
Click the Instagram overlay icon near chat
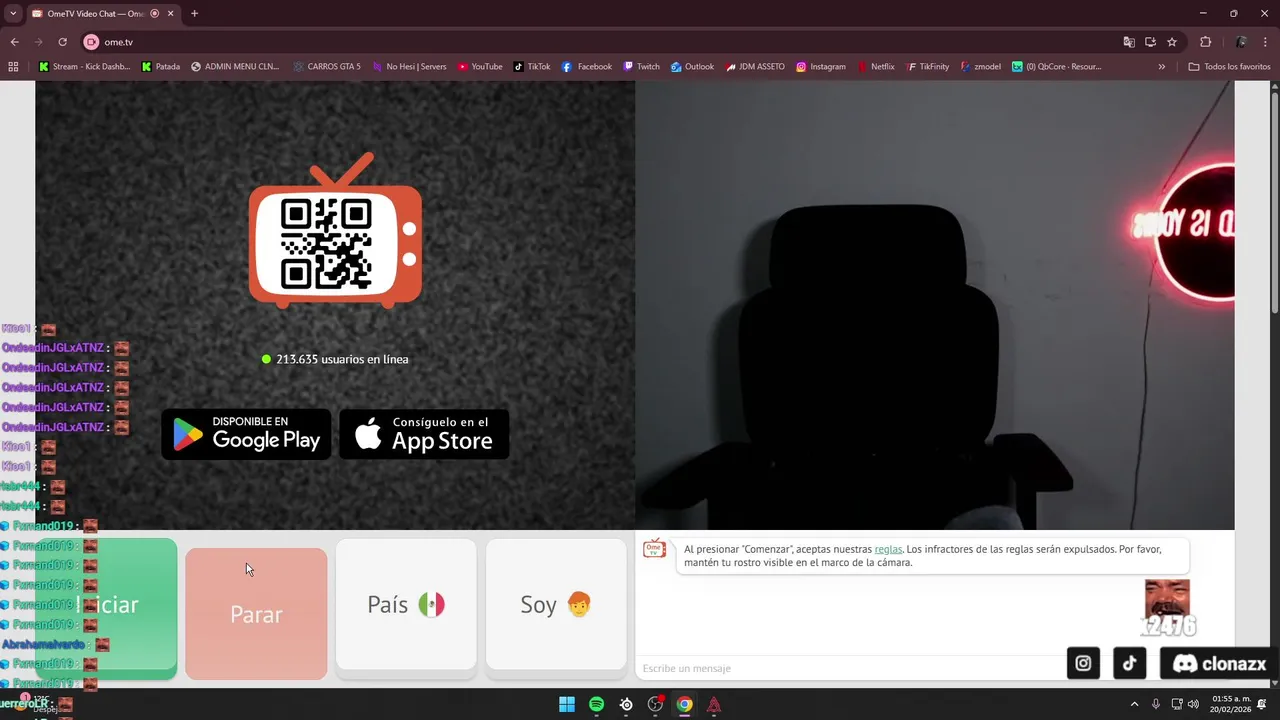1083,663
